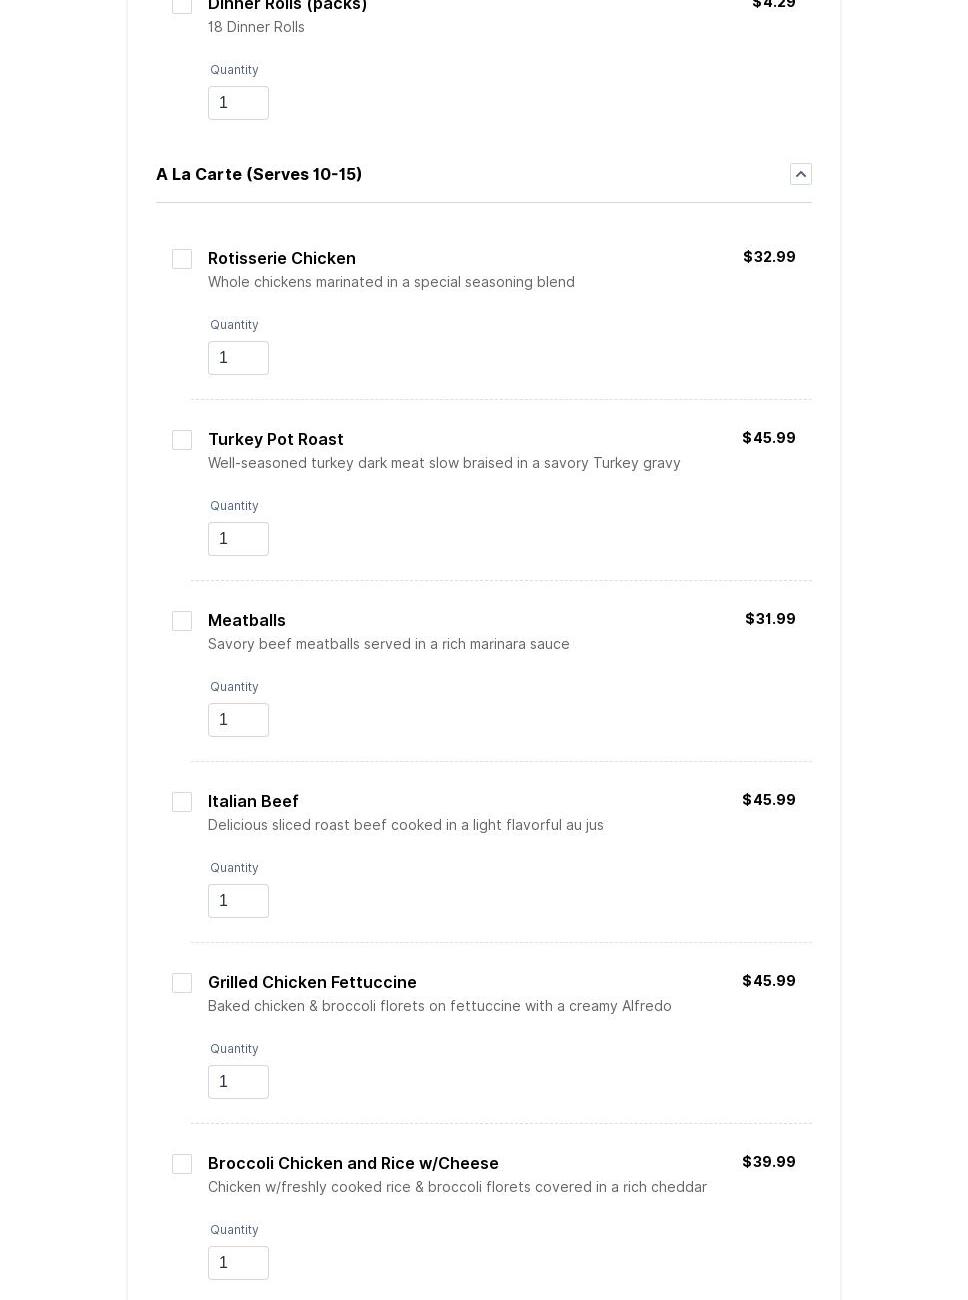968x1300 pixels.
Task: Tick the Dinner Rolls checkbox
Action: point(182,5)
